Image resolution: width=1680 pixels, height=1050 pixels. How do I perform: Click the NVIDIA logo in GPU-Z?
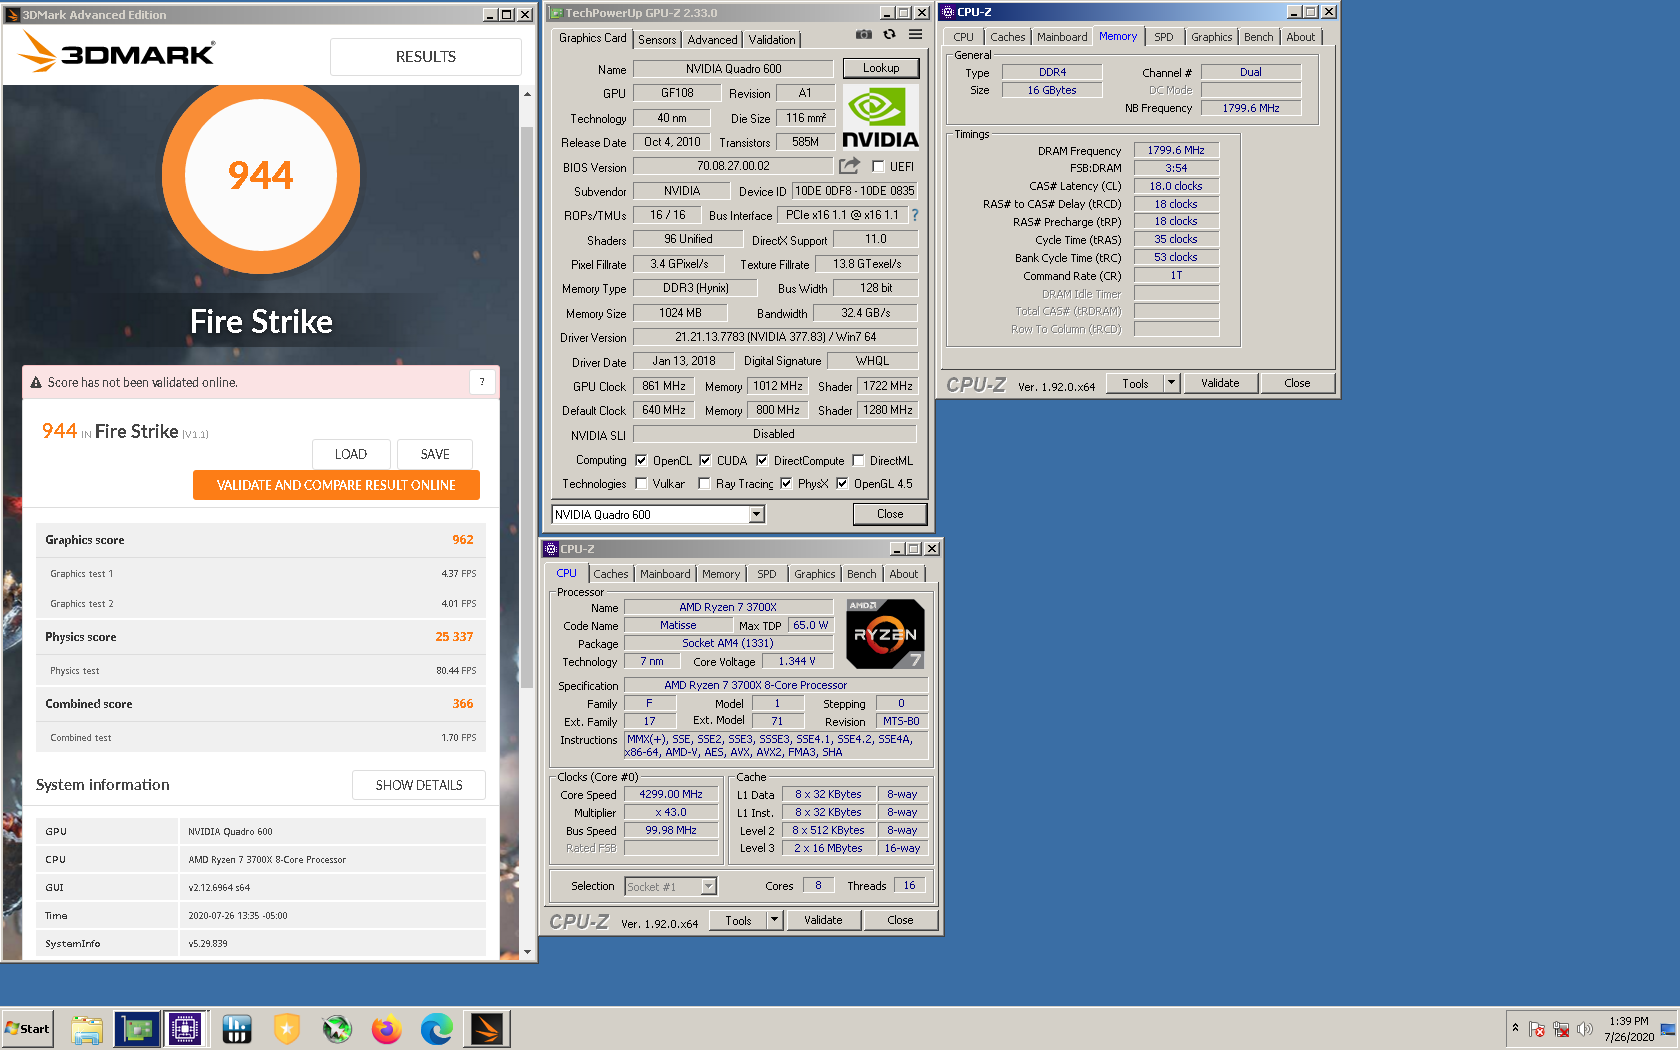[x=879, y=118]
